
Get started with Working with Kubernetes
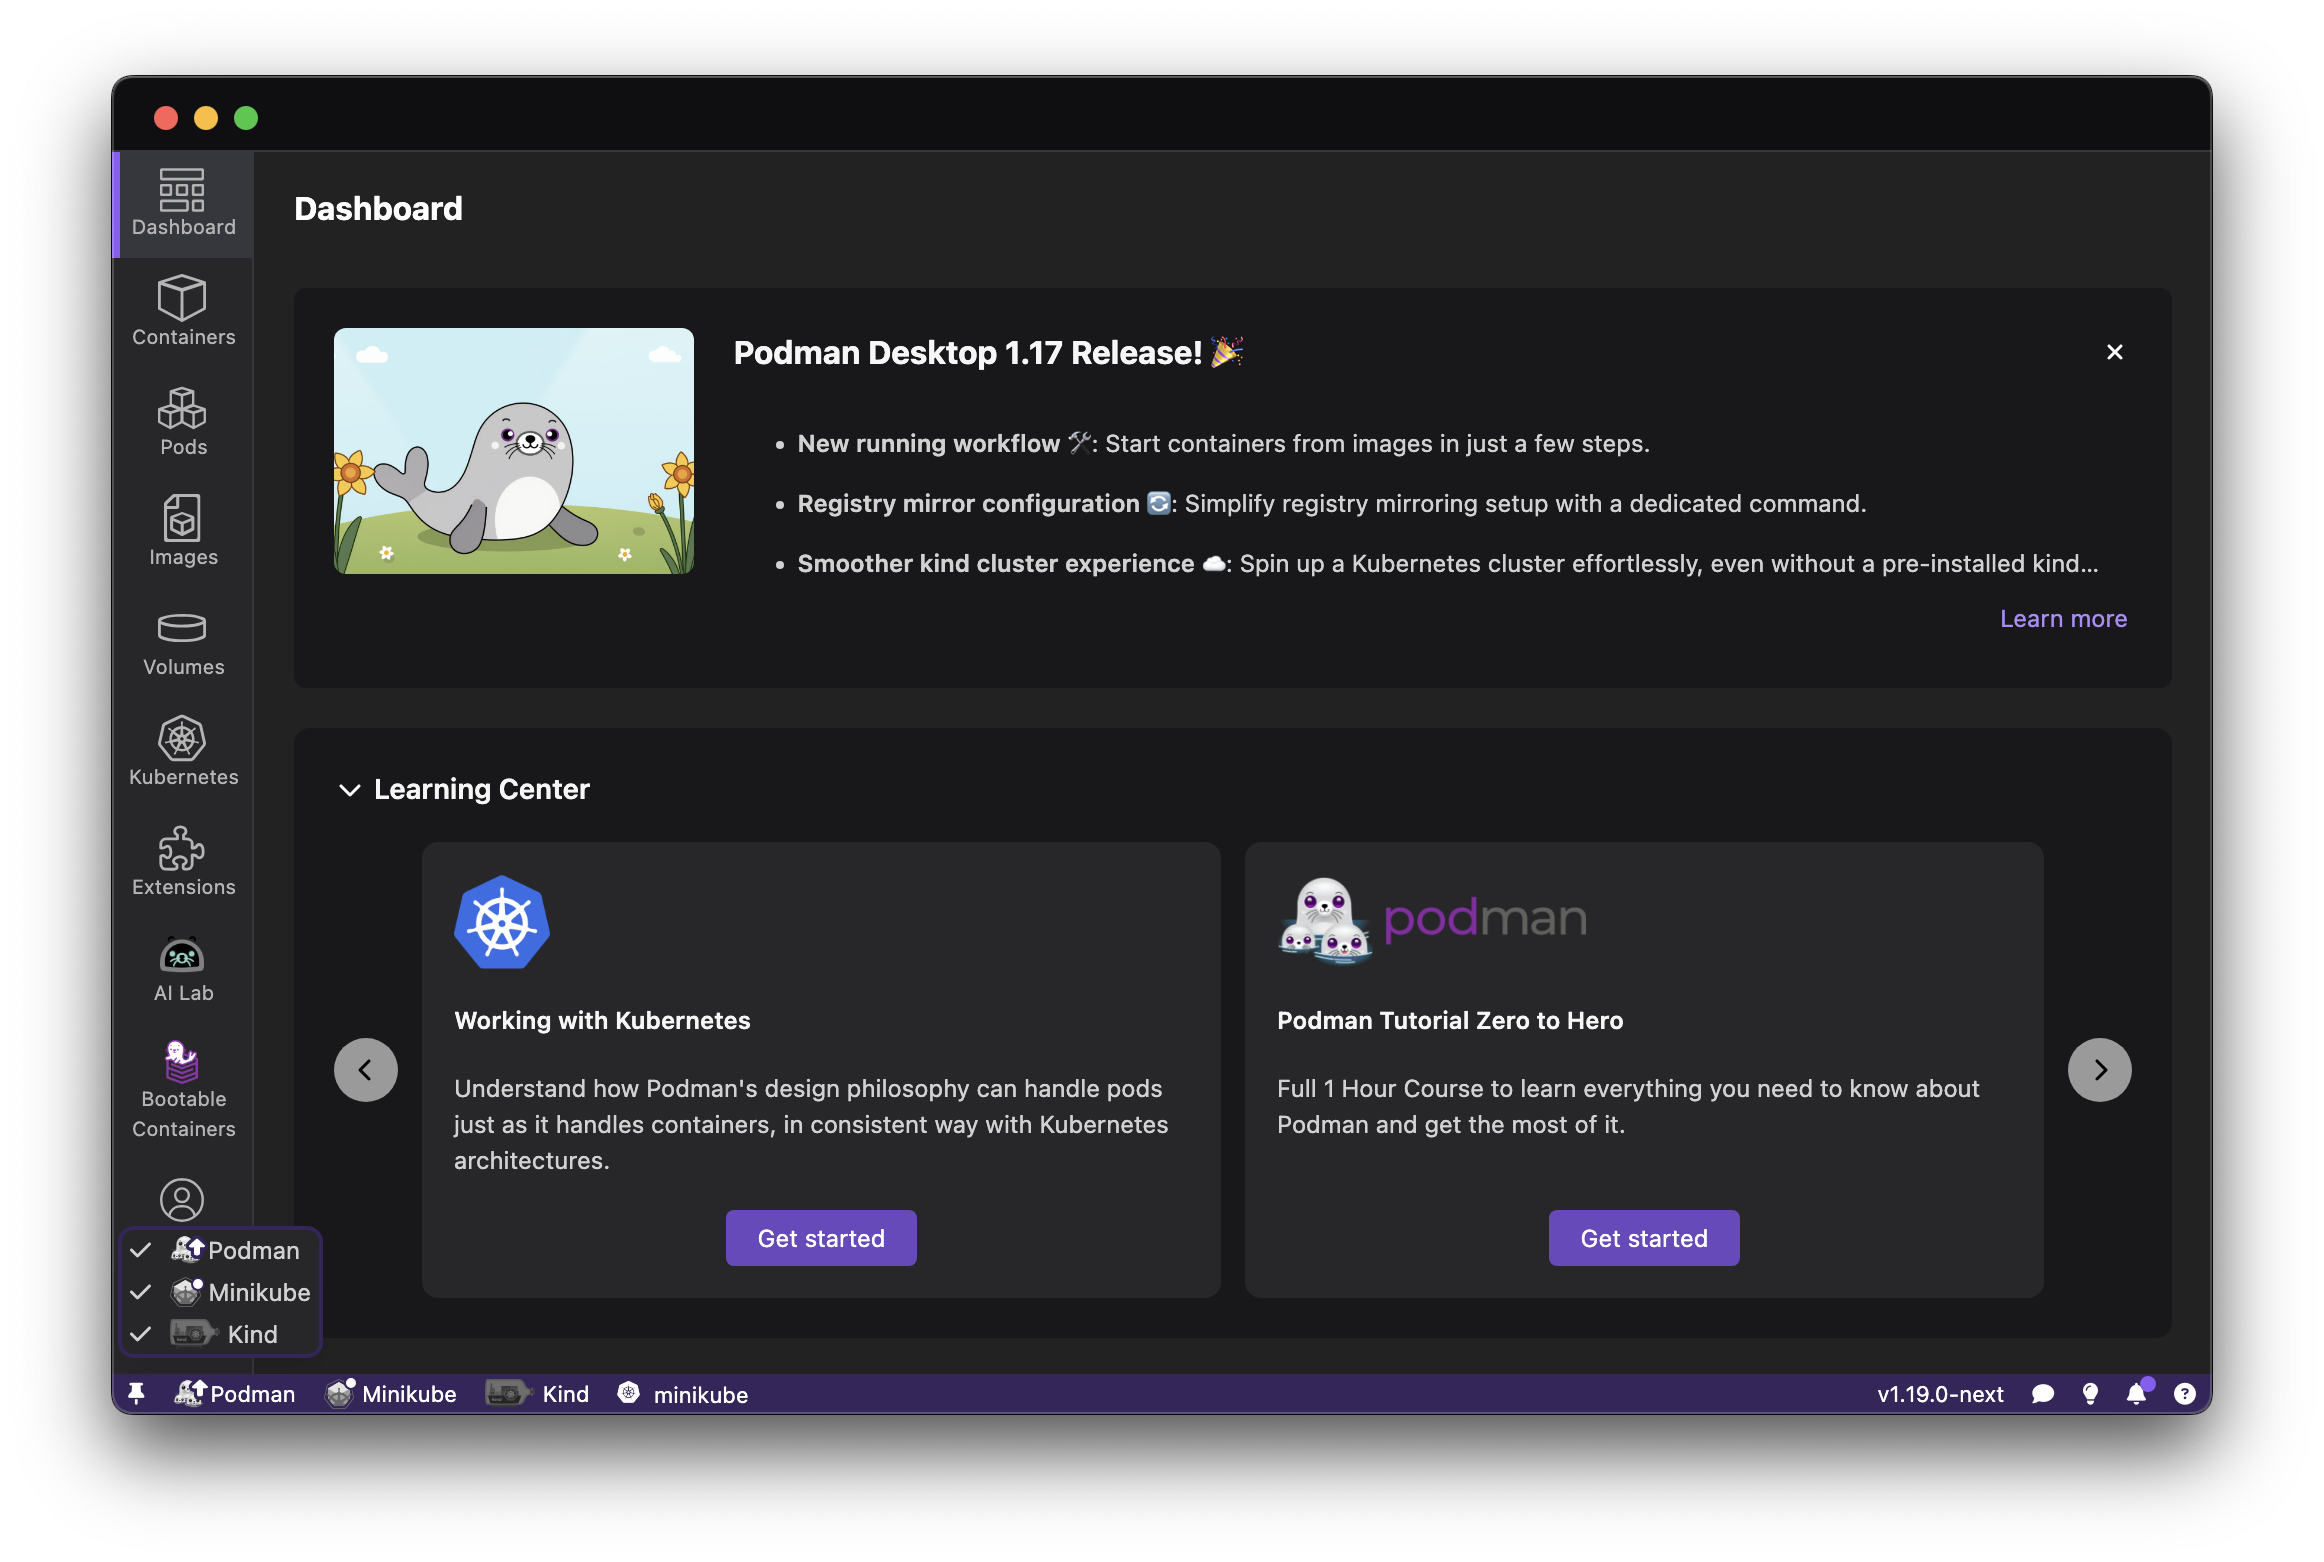point(821,1238)
